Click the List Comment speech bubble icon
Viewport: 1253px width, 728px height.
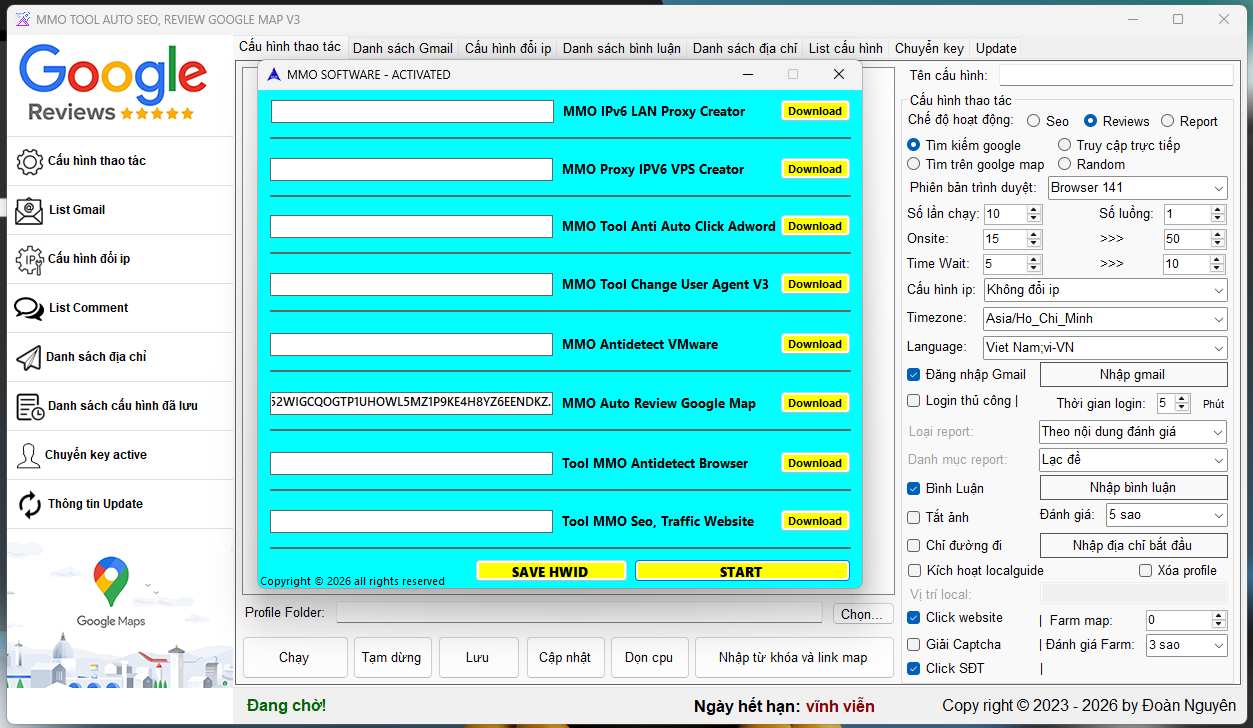[29, 308]
